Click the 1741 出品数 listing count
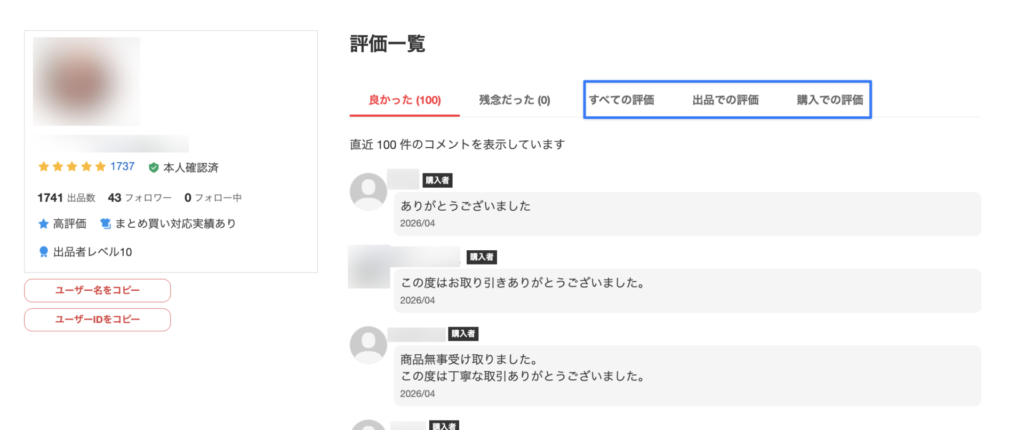Screen dimensions: 1024x430 (66, 197)
